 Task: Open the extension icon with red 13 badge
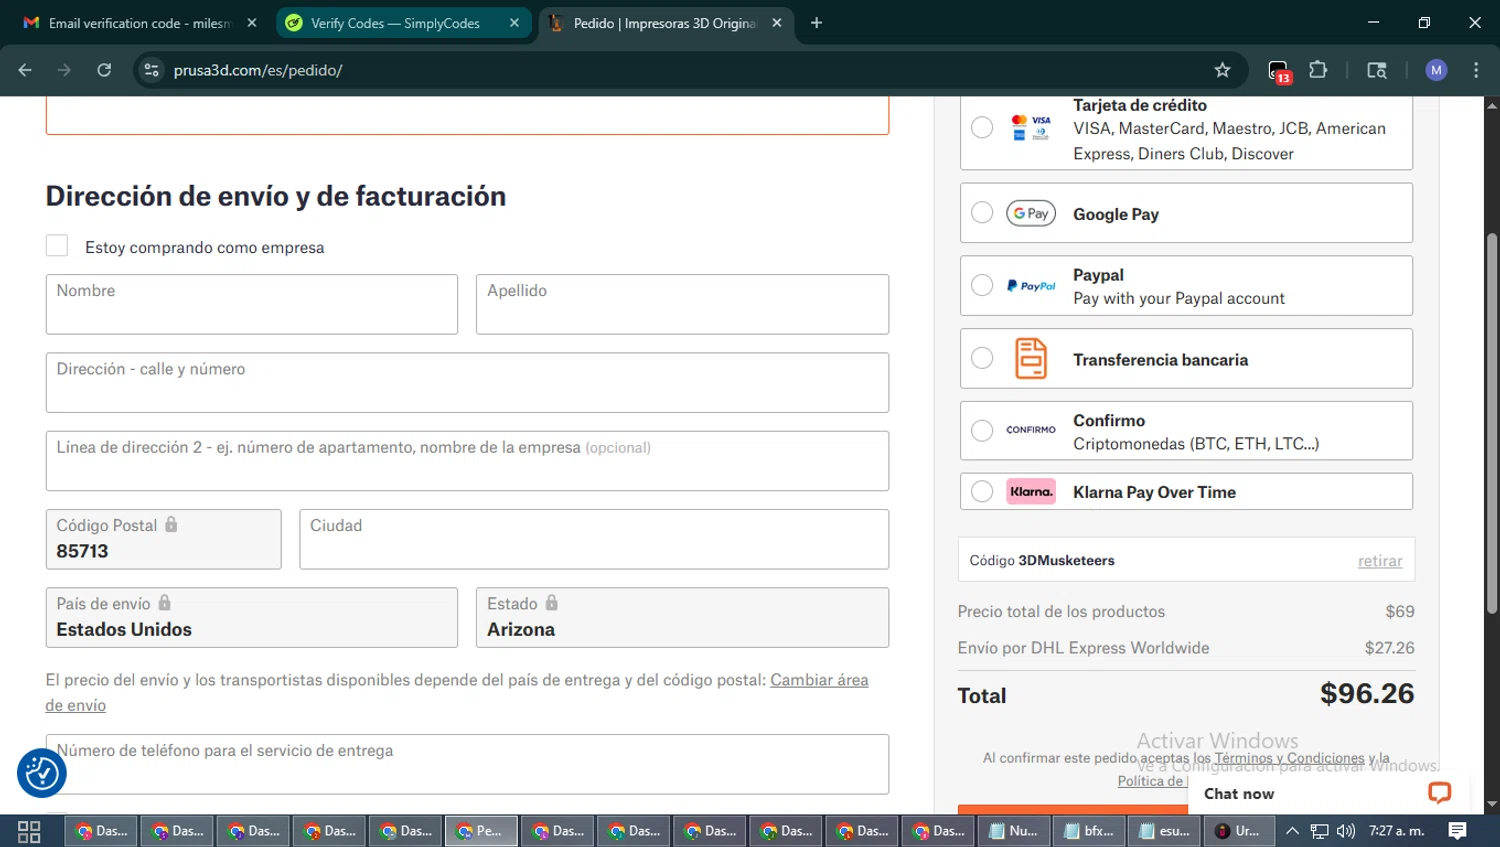[x=1279, y=71]
